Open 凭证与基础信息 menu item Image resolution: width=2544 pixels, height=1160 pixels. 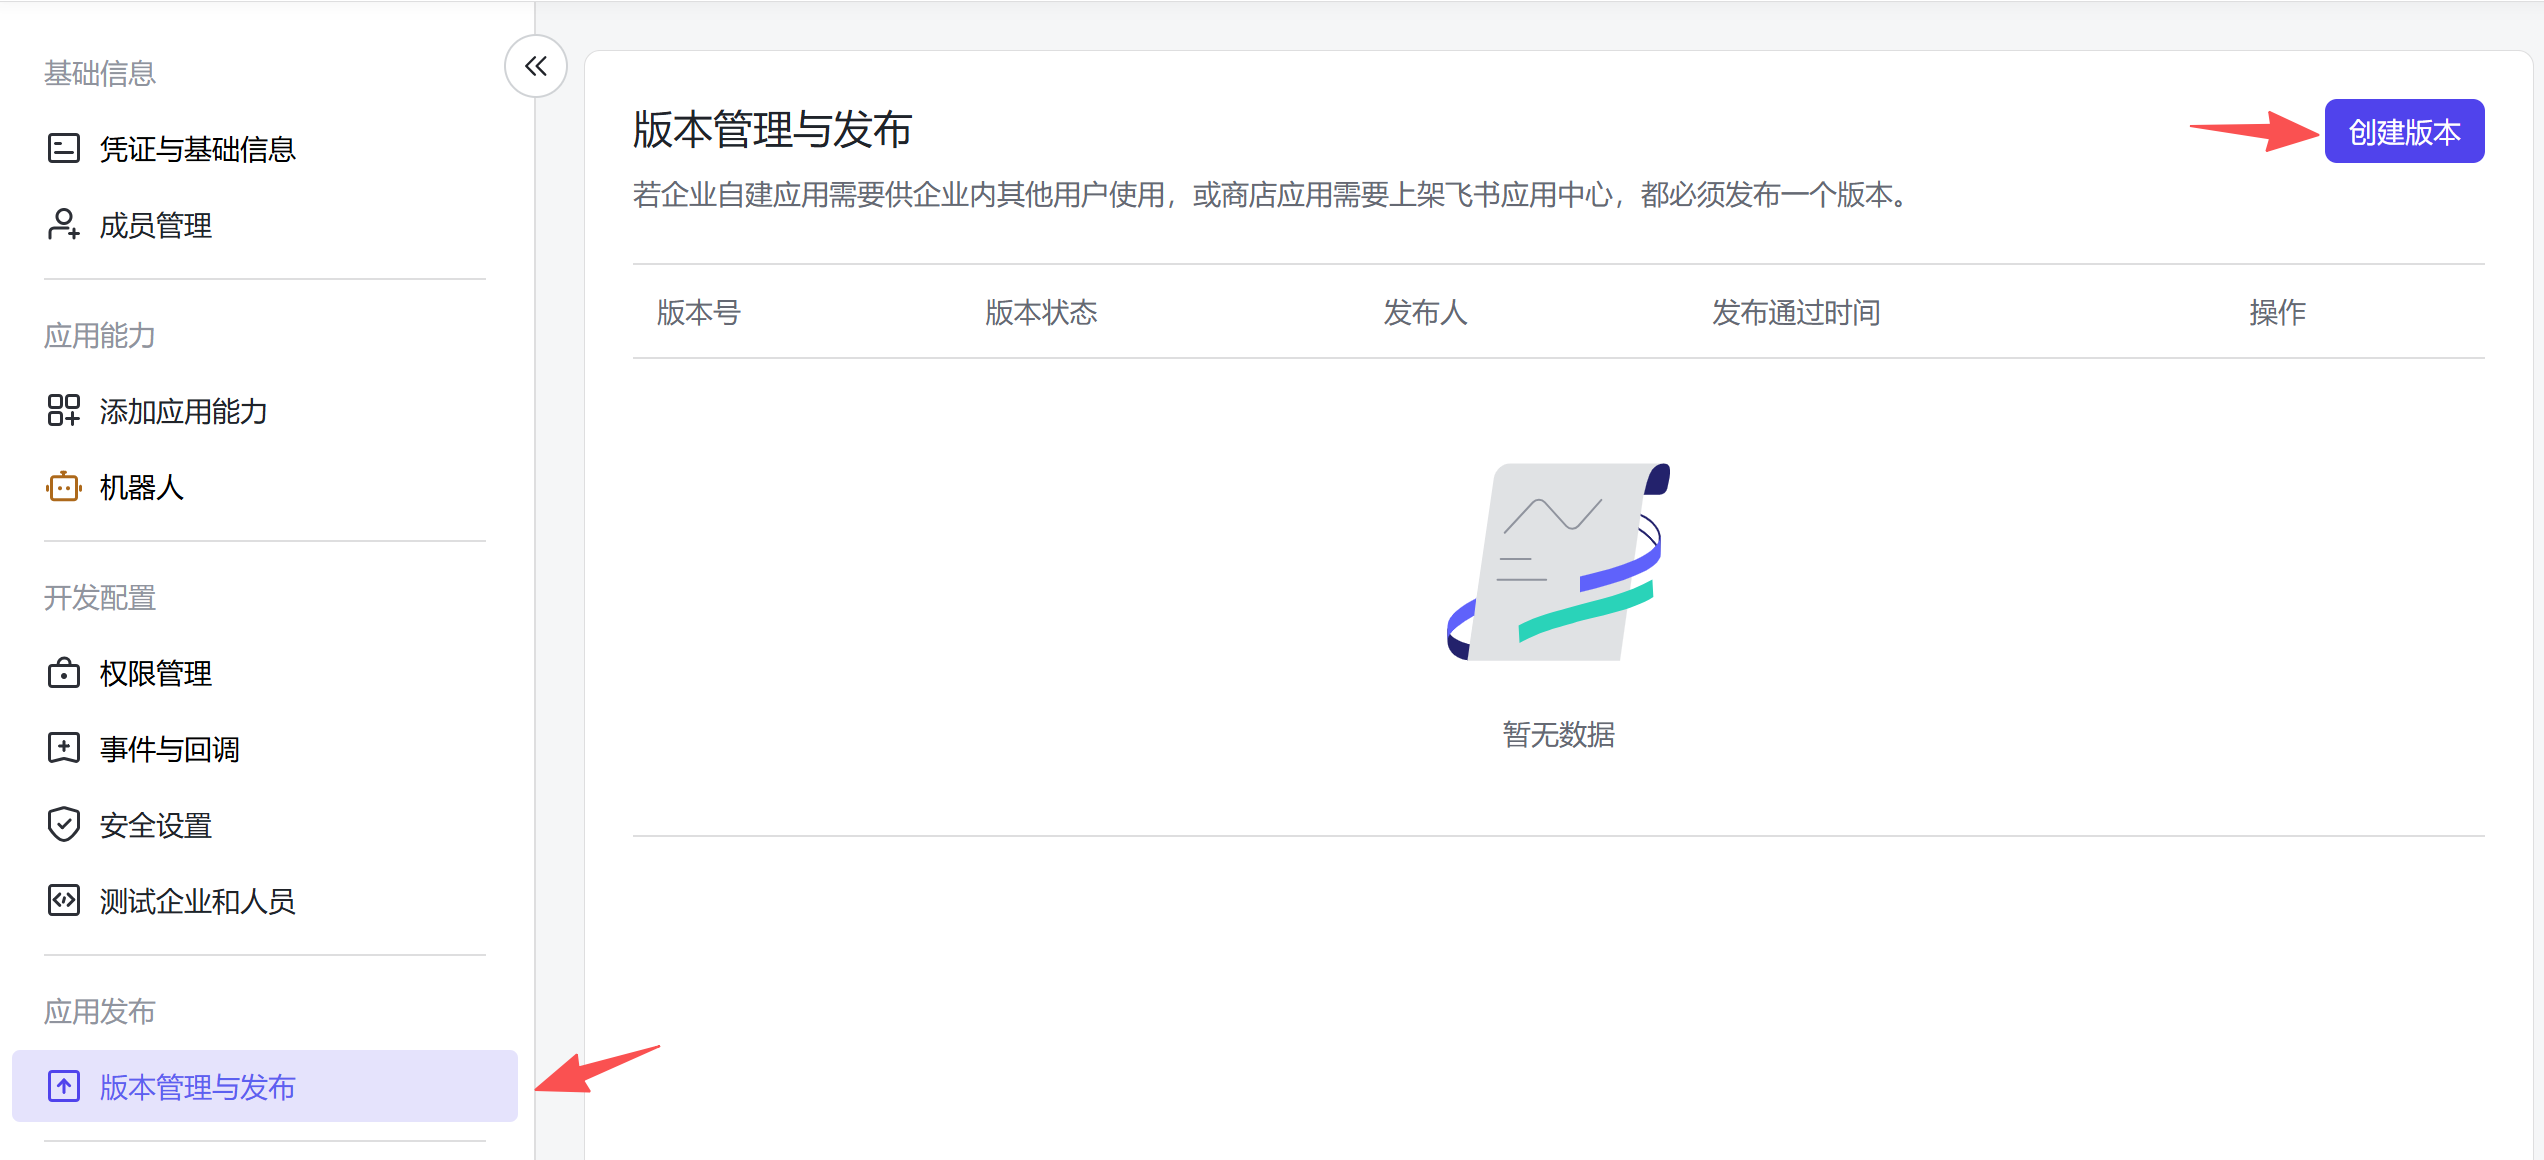pos(197,149)
